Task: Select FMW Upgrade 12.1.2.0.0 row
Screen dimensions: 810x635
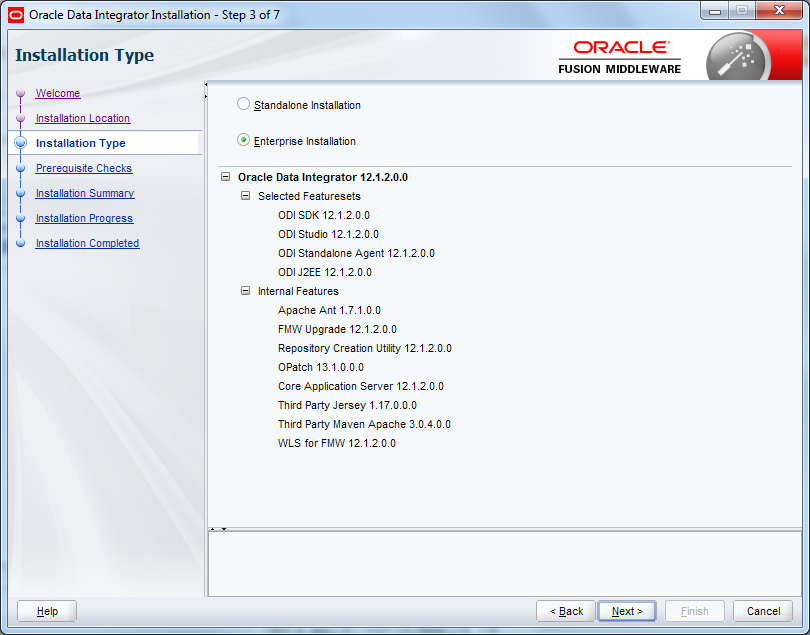Action: 337,329
